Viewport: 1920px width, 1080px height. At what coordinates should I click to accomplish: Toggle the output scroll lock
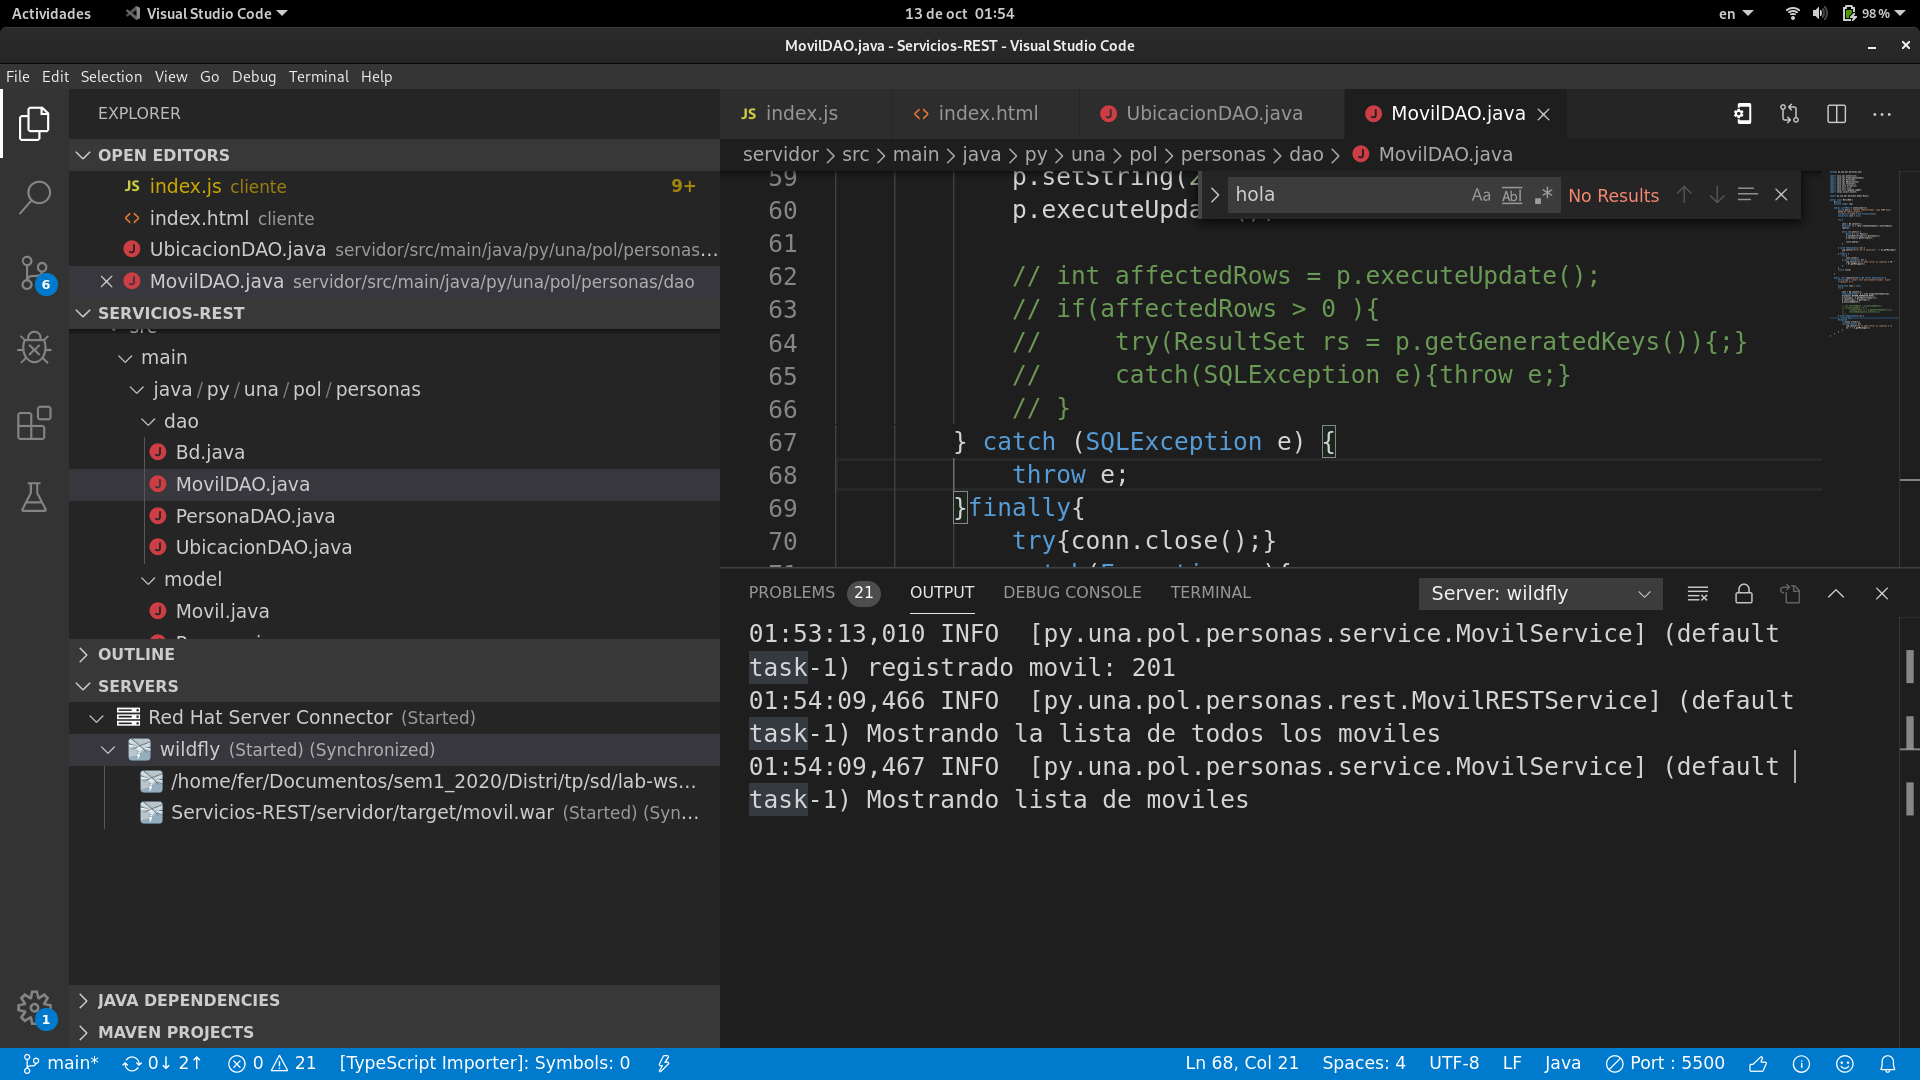point(1743,594)
